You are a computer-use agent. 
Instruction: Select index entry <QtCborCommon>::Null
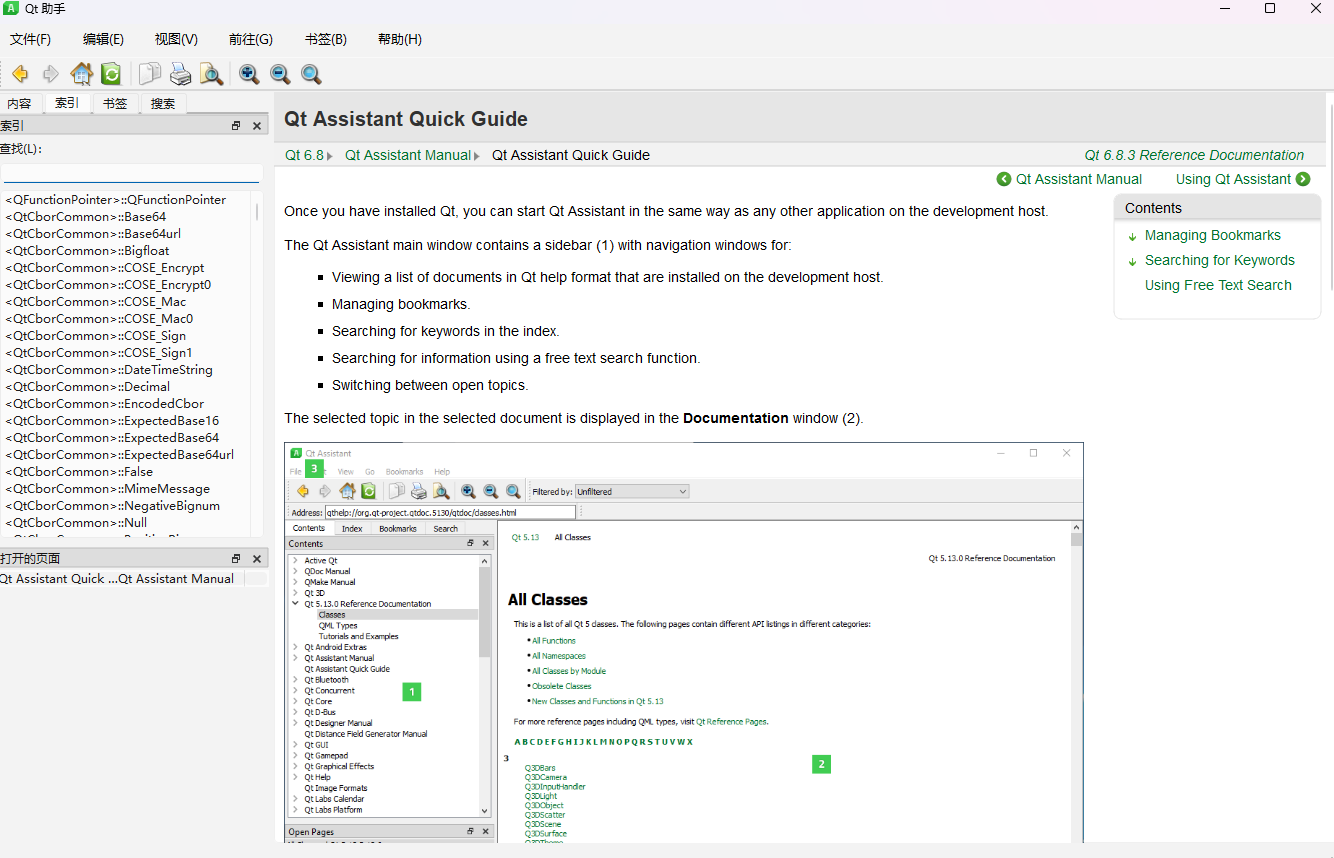coord(76,523)
